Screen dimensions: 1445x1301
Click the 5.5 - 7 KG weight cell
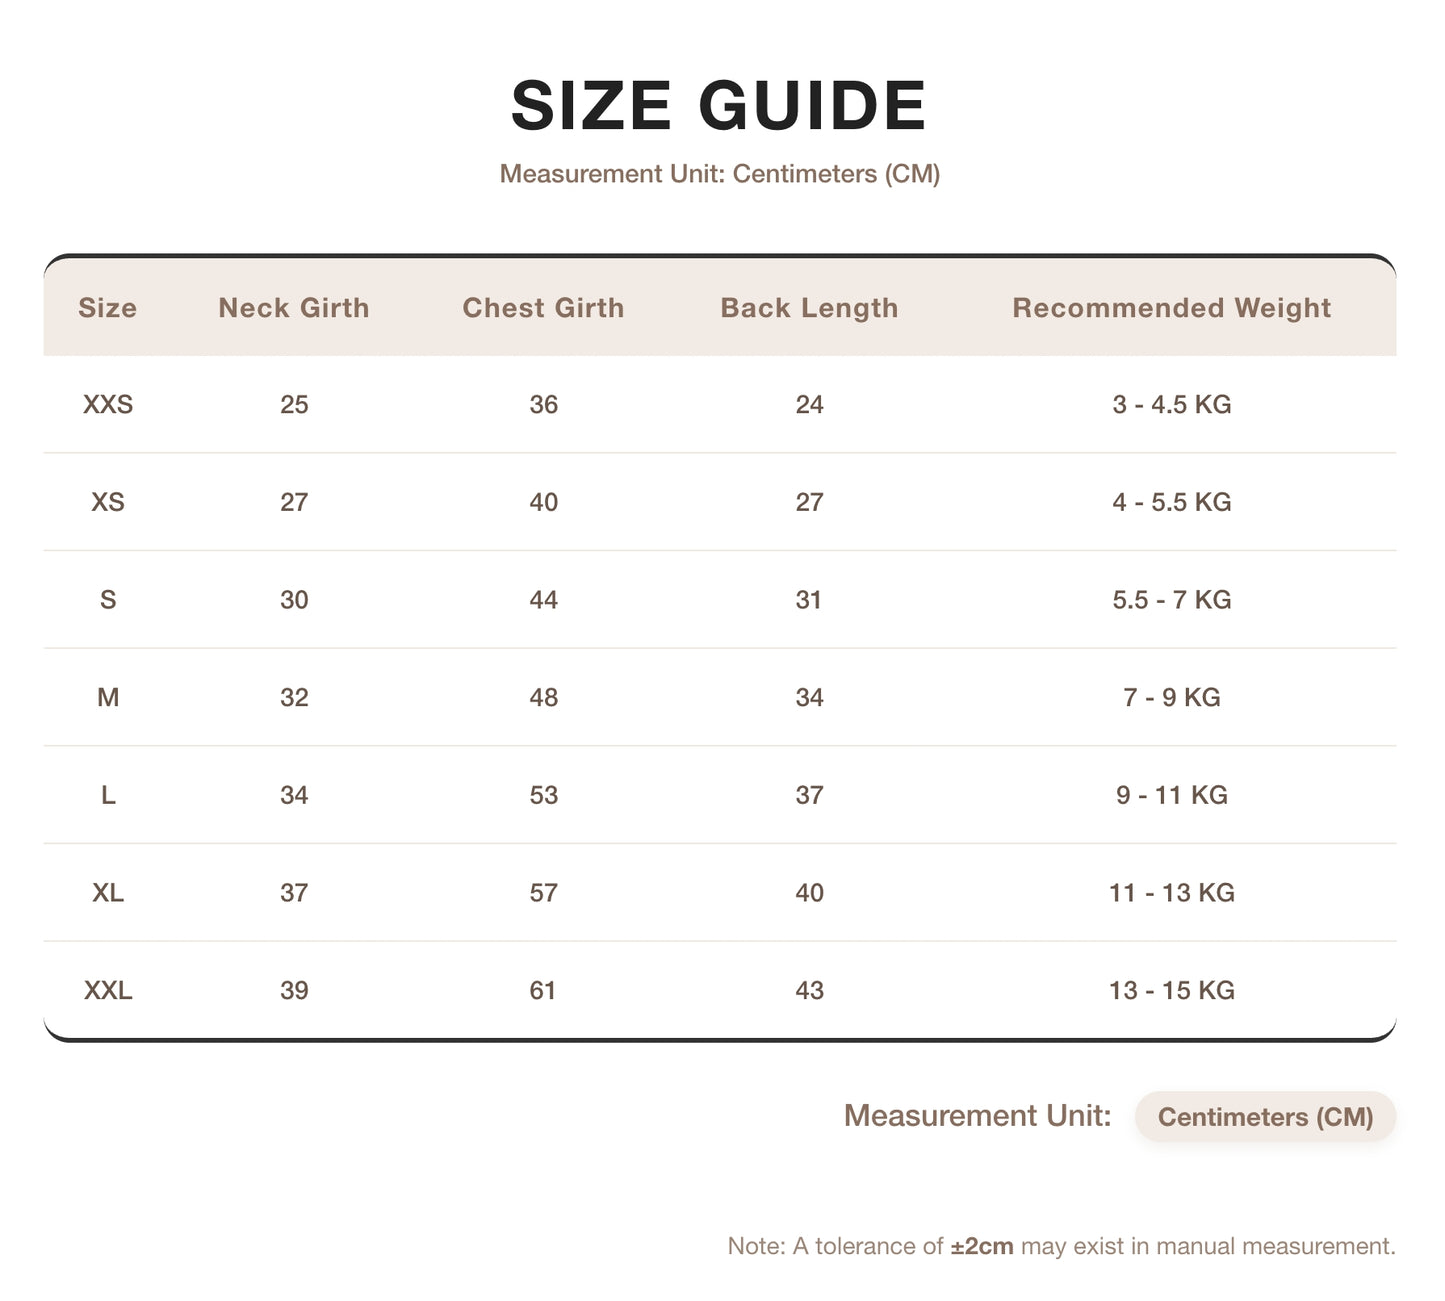click(1171, 600)
